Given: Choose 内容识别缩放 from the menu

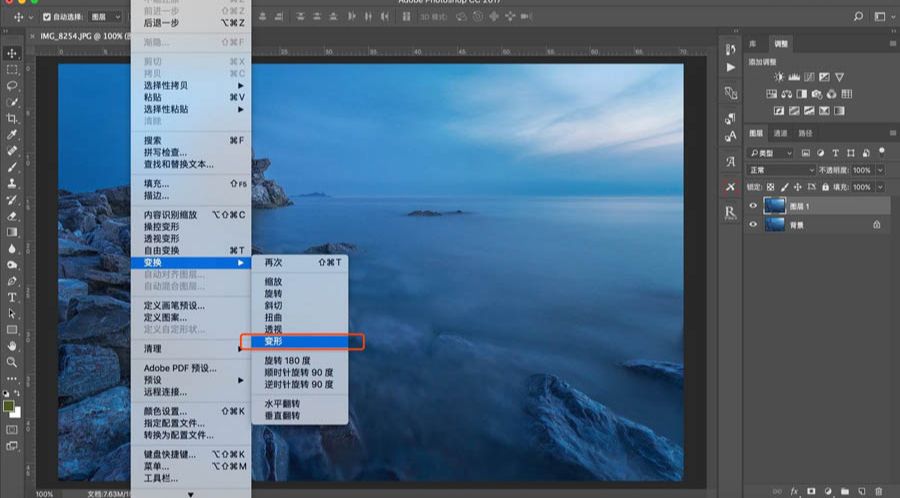Looking at the screenshot, I should tap(191, 215).
